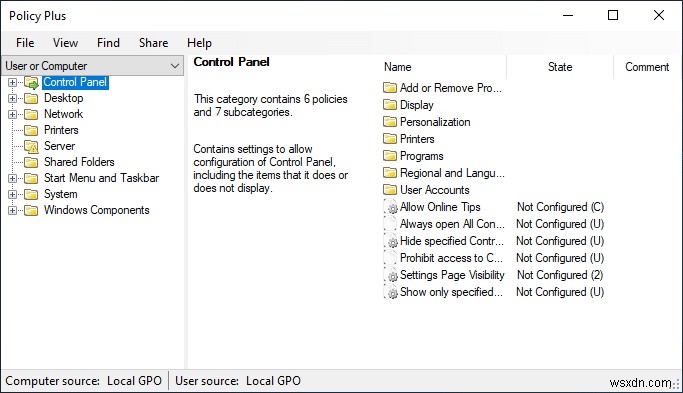
Task: Click 'User source: Local GPO' status entry
Action: 238,381
